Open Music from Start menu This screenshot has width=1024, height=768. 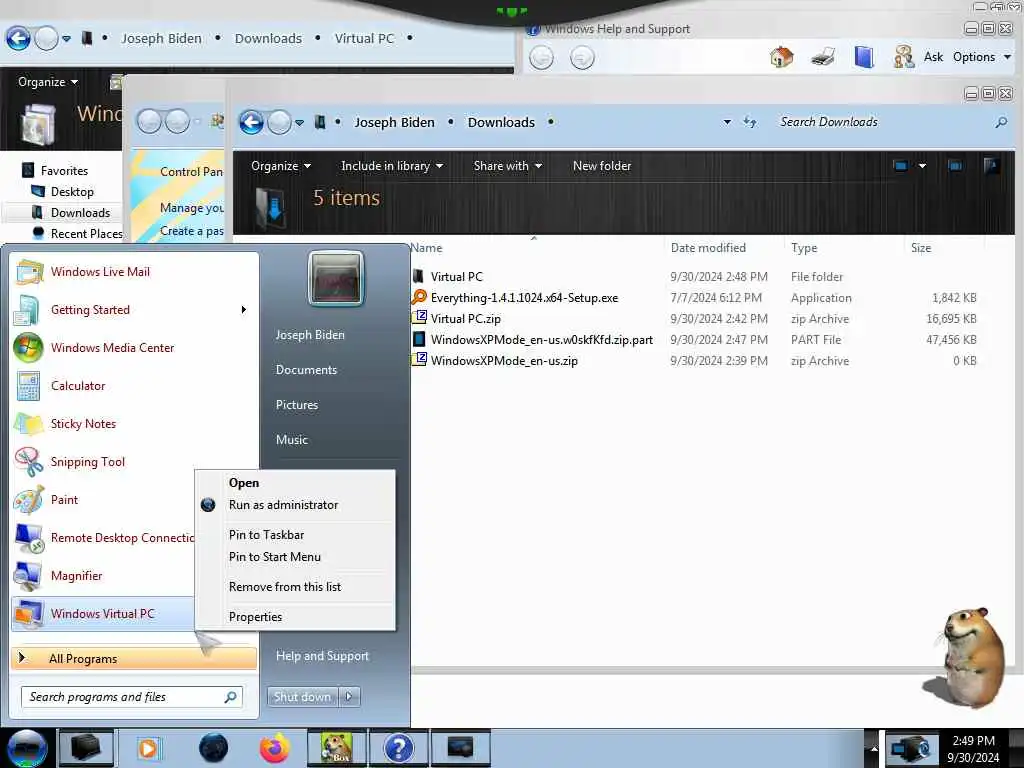(291, 440)
